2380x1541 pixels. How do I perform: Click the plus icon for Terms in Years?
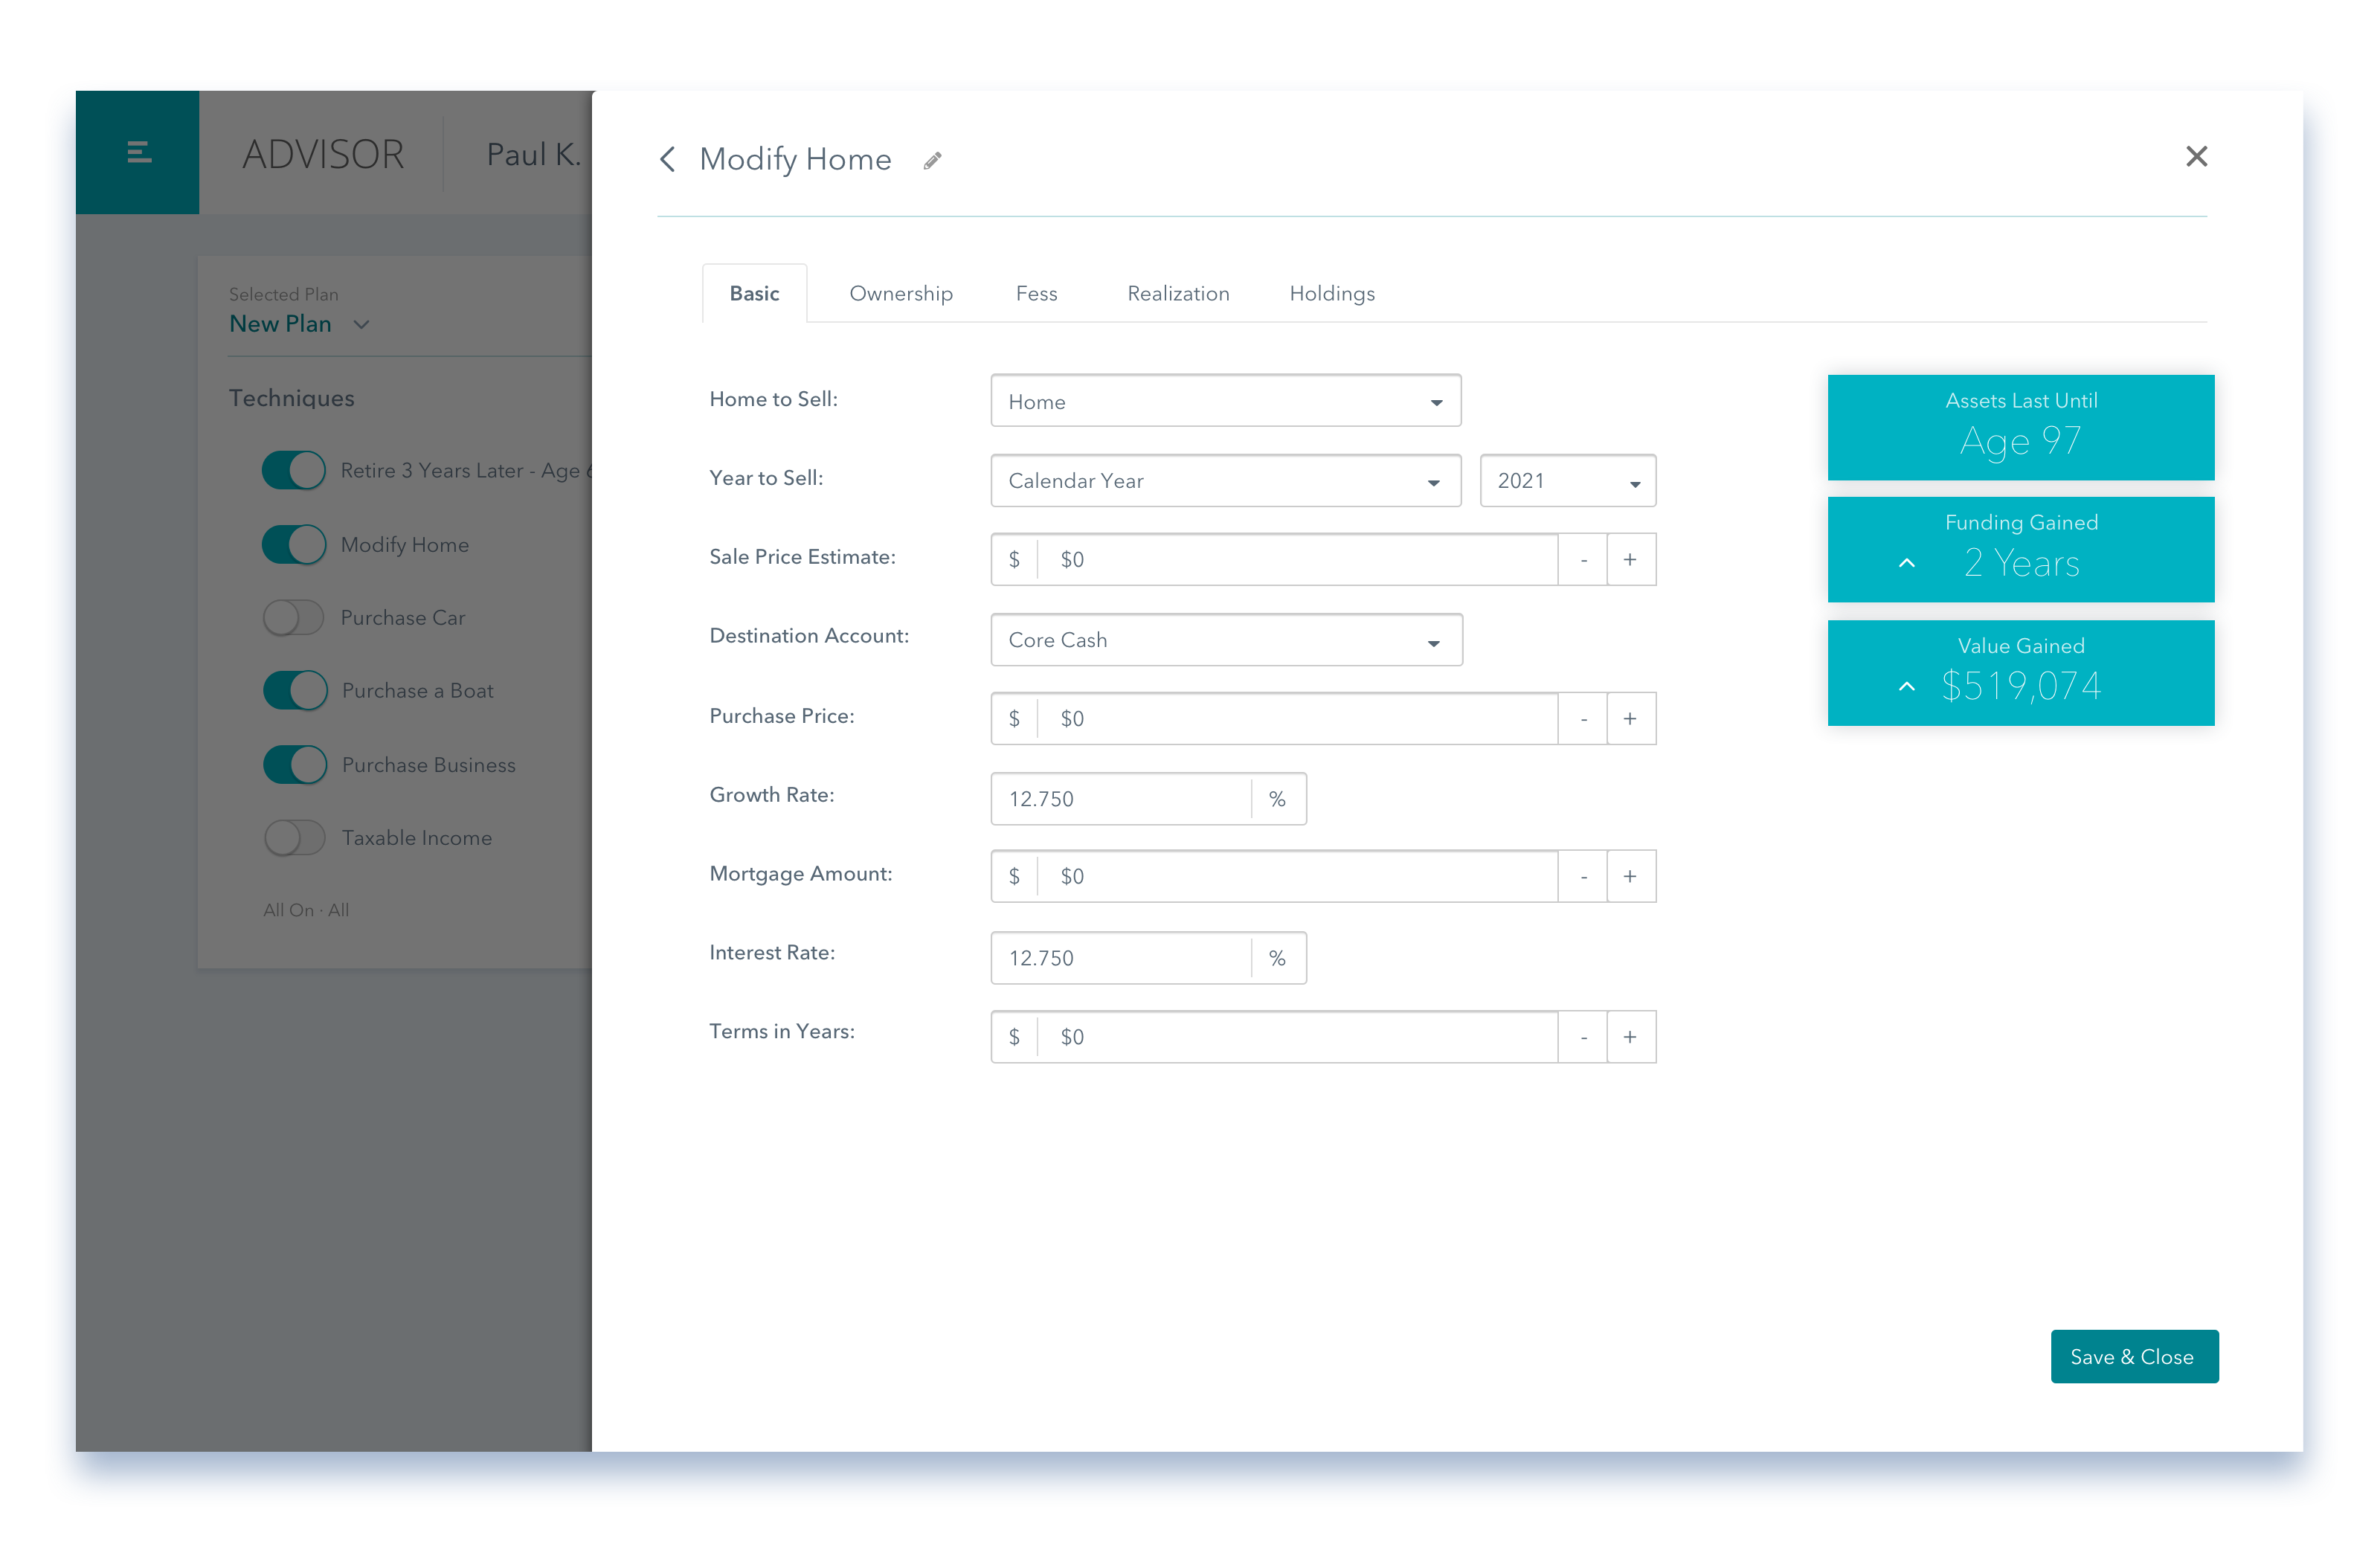[x=1627, y=1036]
